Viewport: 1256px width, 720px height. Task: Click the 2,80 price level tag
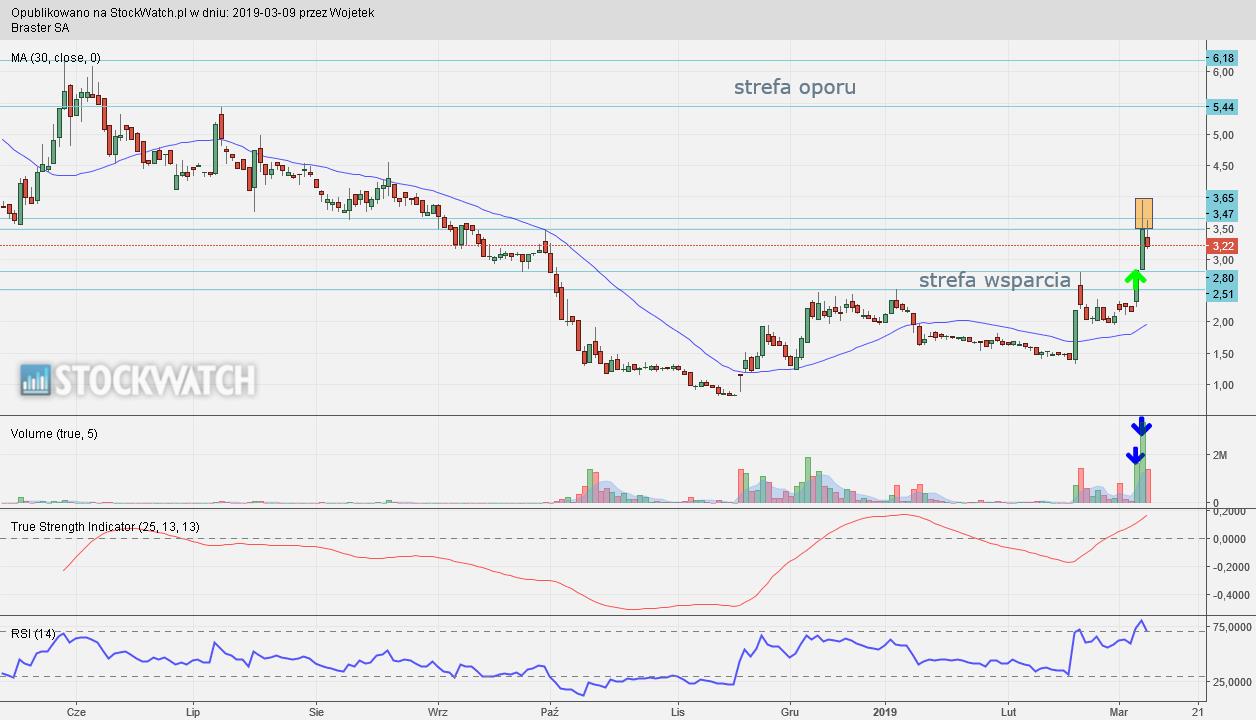pyautogui.click(x=1223, y=277)
